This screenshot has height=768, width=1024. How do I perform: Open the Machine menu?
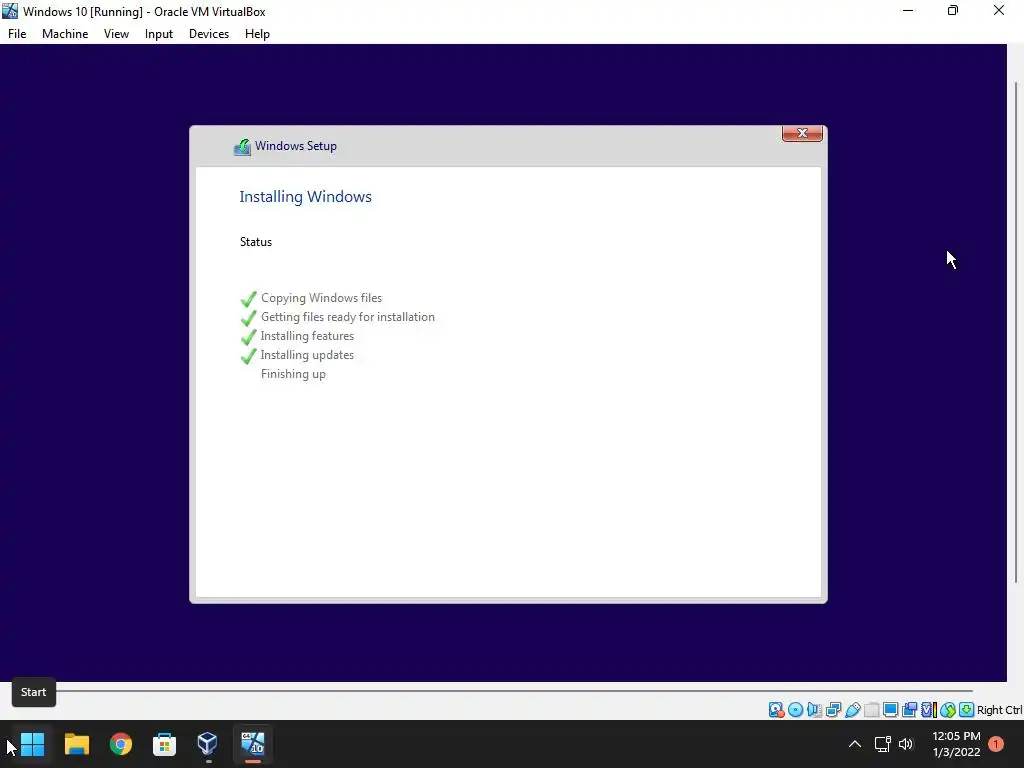coord(65,34)
